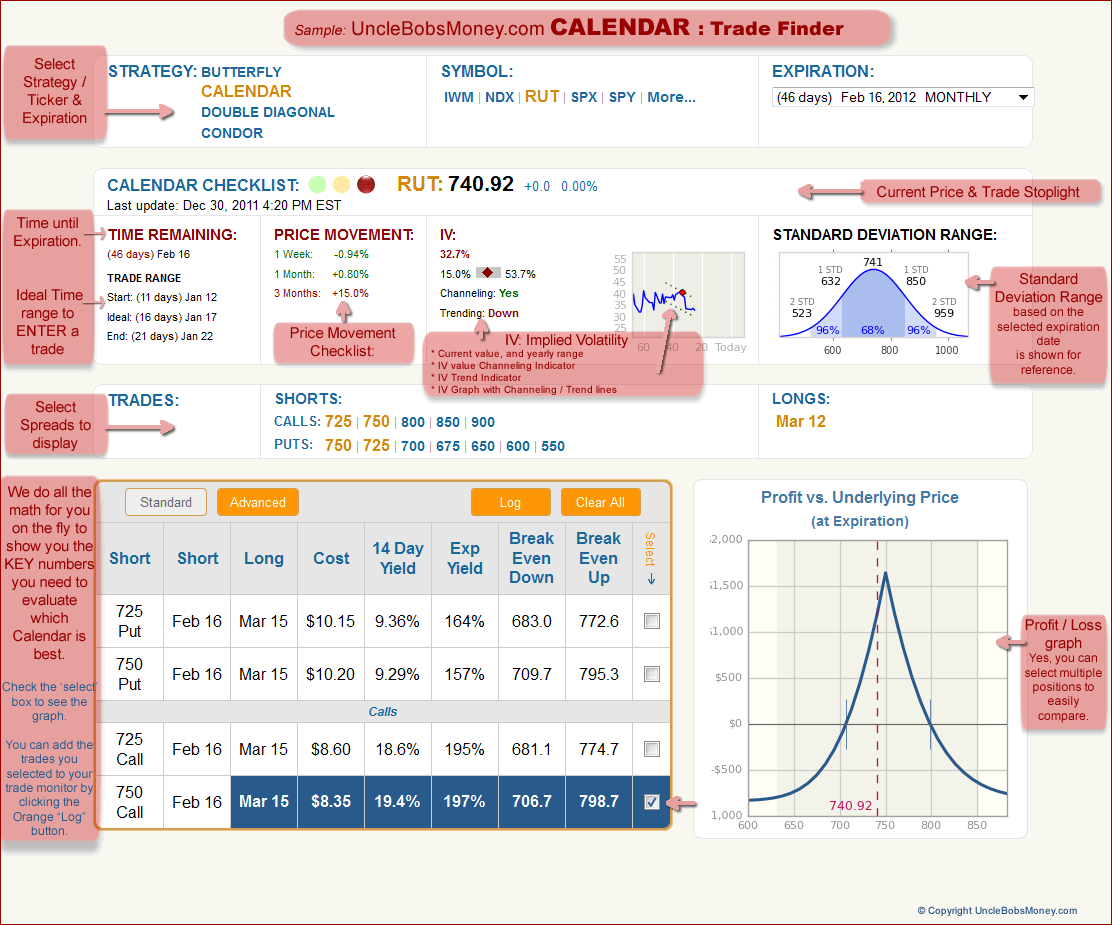Screen dimensions: 1112x925
Task: Open the IV trend mini graph
Action: coord(688,294)
